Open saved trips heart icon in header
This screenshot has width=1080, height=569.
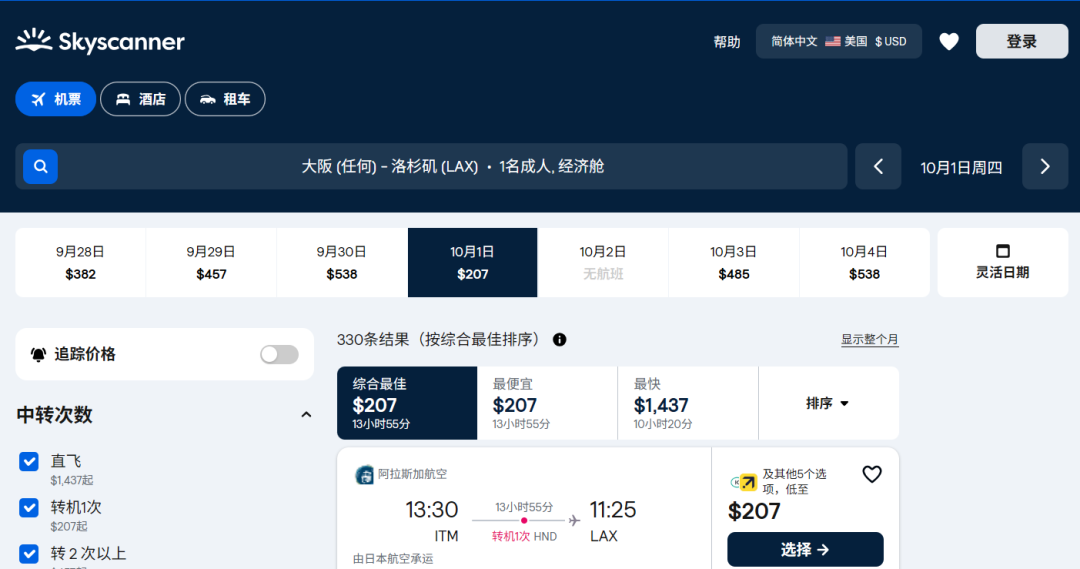948,41
